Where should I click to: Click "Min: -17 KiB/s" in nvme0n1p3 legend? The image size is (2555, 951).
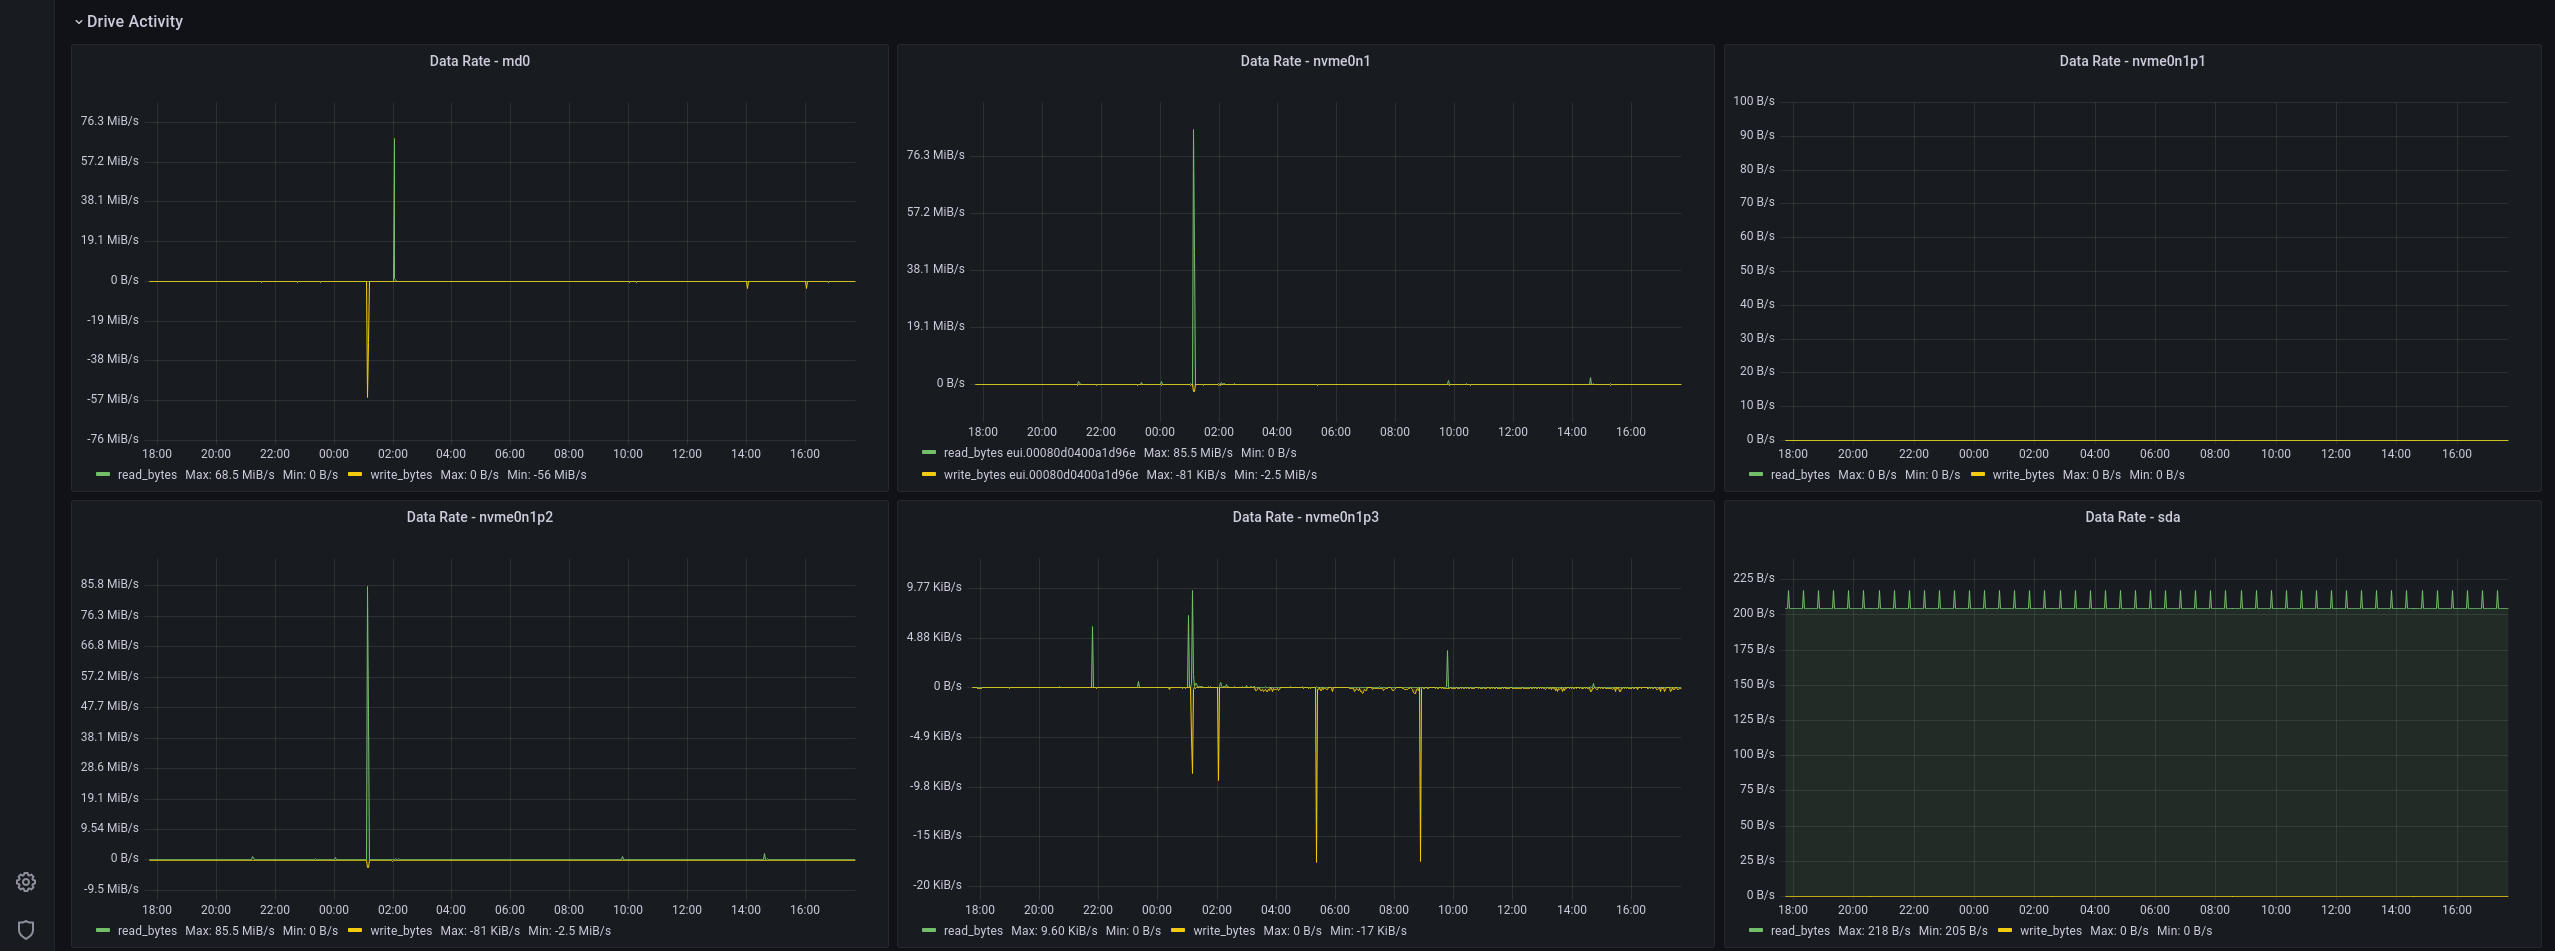click(x=1368, y=931)
